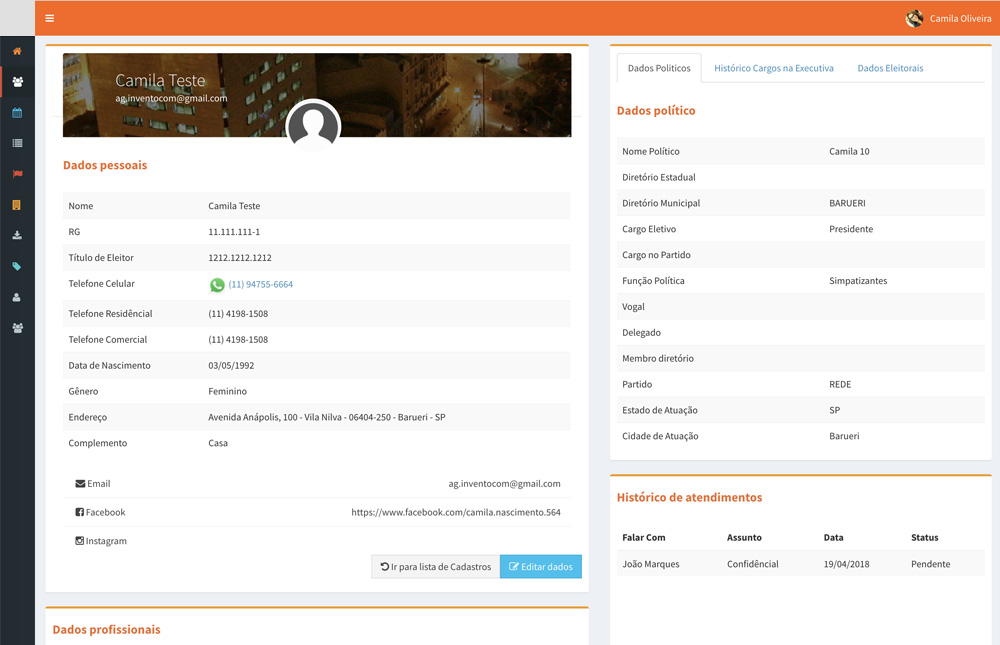1000x645 pixels.
Task: Open the teal tag icon in sidebar
Action: coord(17,266)
